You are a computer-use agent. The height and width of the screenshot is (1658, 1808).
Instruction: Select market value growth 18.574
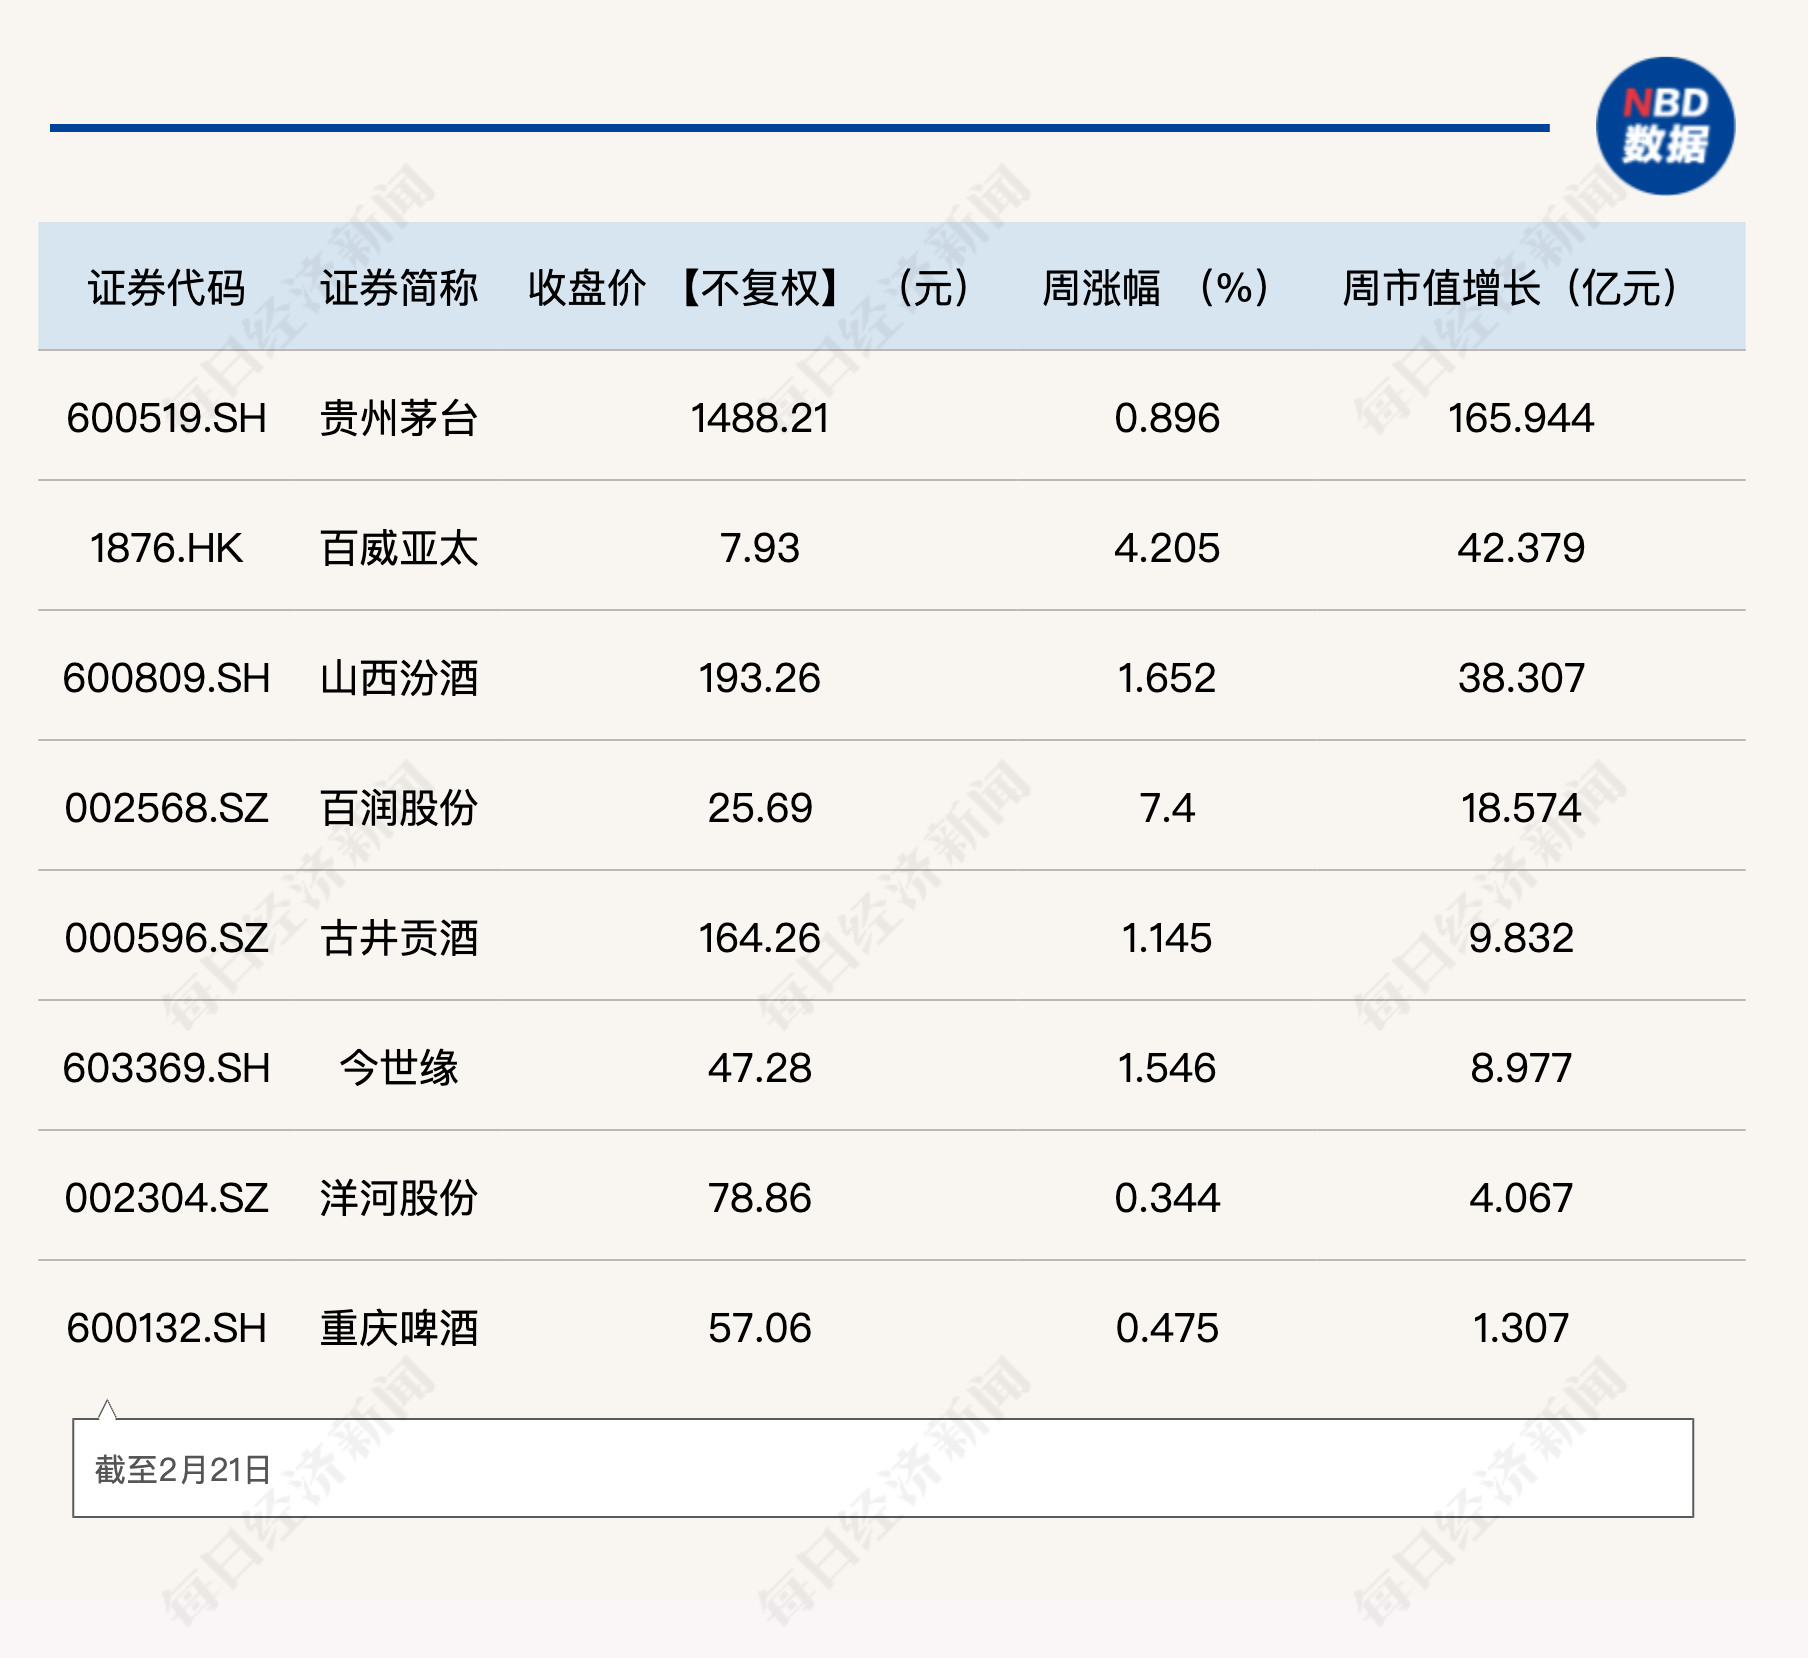click(x=1521, y=808)
